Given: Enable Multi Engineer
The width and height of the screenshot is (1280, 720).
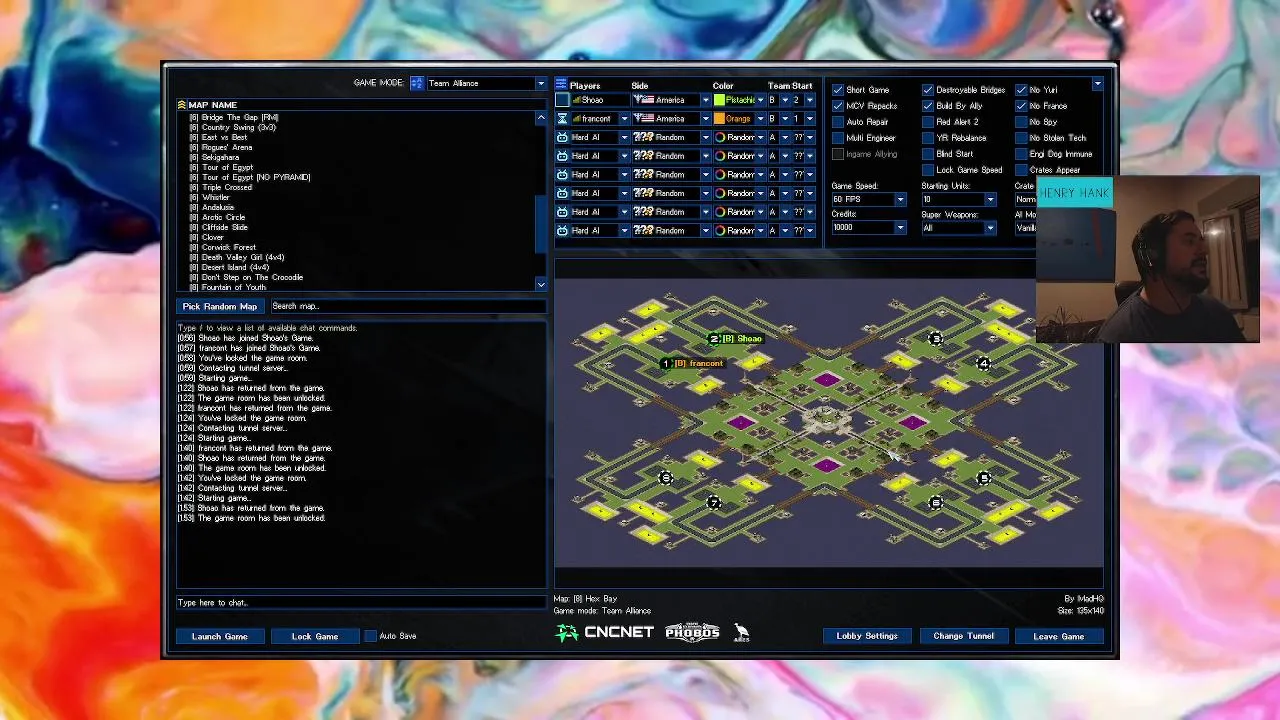Looking at the screenshot, I should tap(838, 138).
